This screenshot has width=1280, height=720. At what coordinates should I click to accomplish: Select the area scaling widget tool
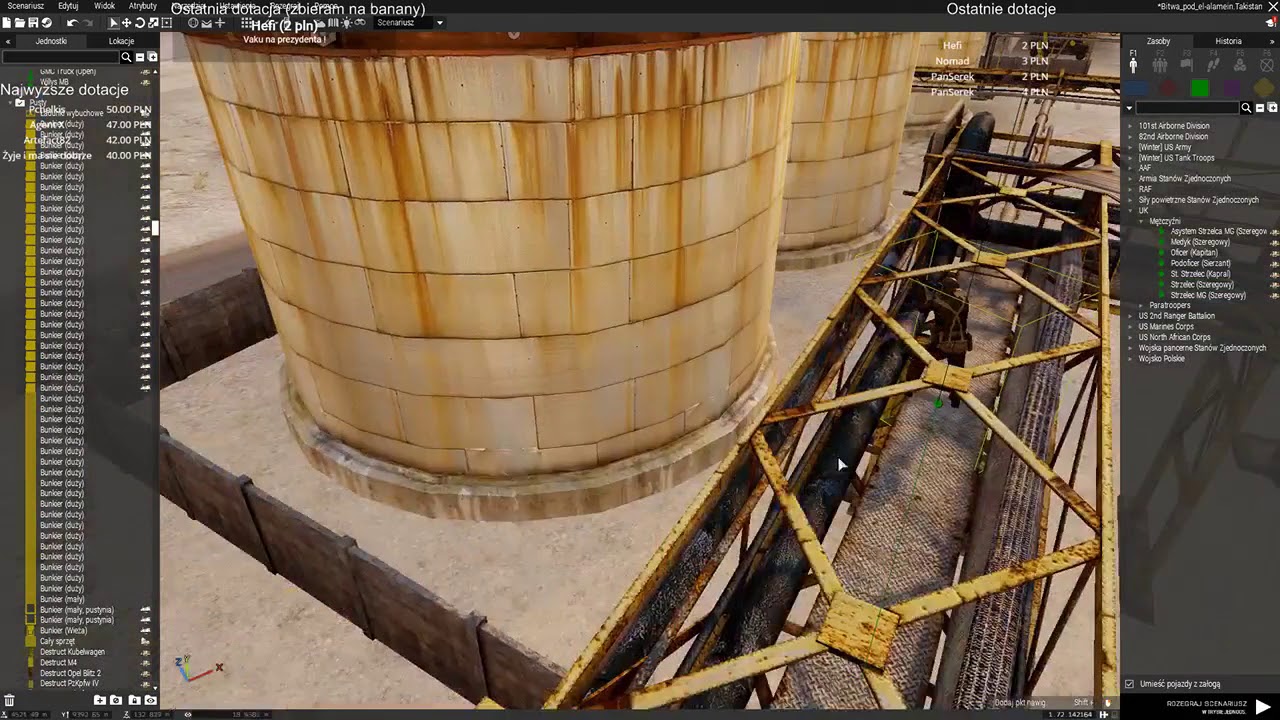click(166, 22)
